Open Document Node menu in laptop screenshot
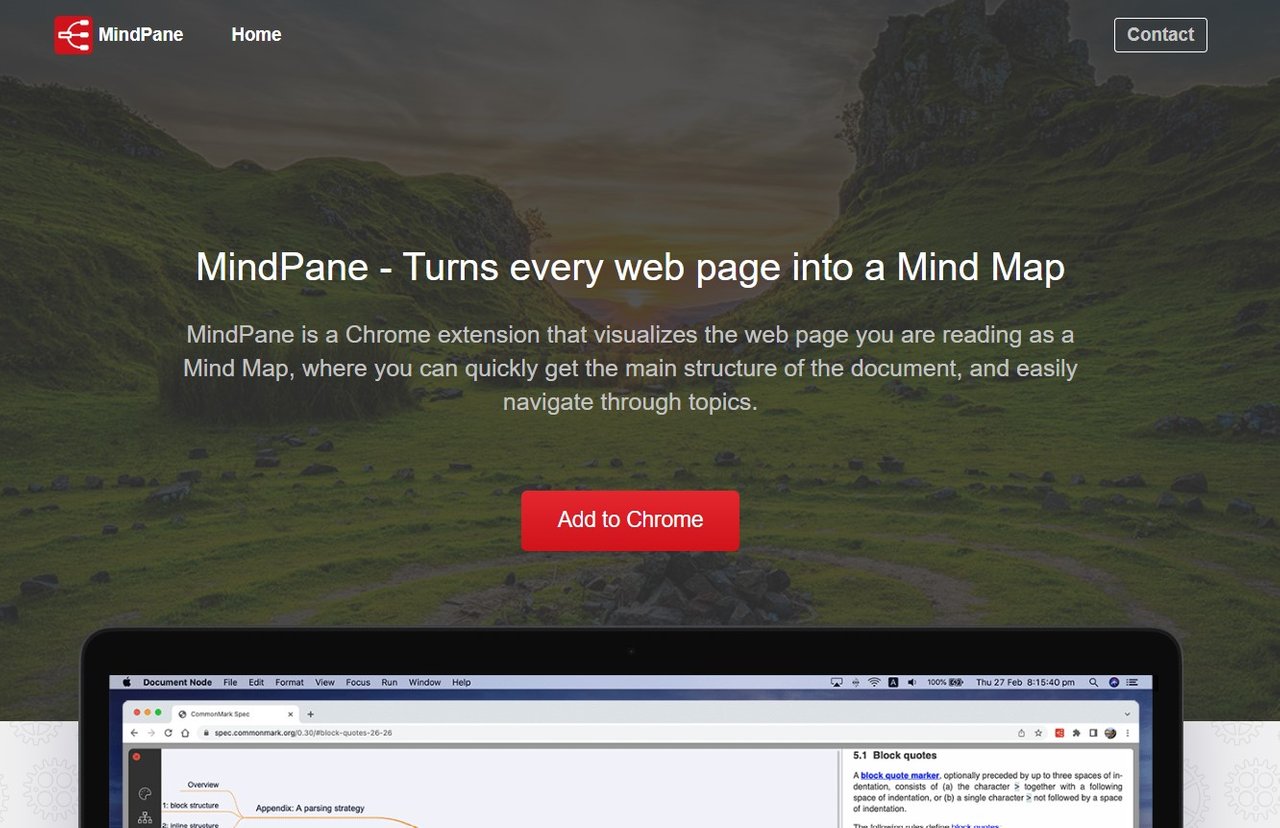The width and height of the screenshot is (1280, 828). click(177, 682)
